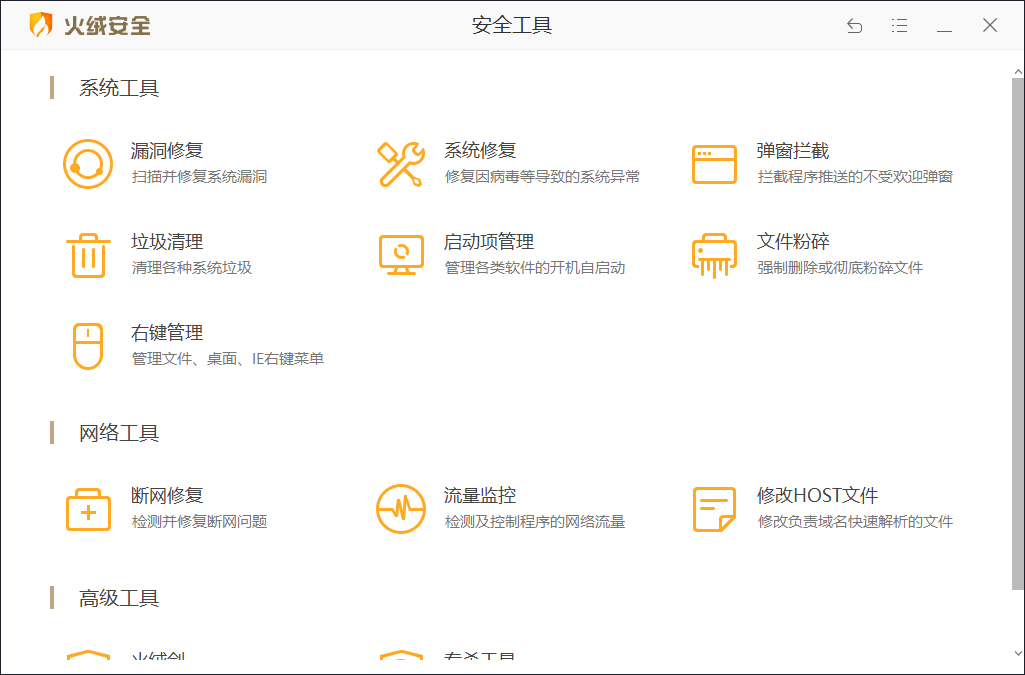The image size is (1025, 675).
Task: Open the main menu list icon
Action: (899, 25)
